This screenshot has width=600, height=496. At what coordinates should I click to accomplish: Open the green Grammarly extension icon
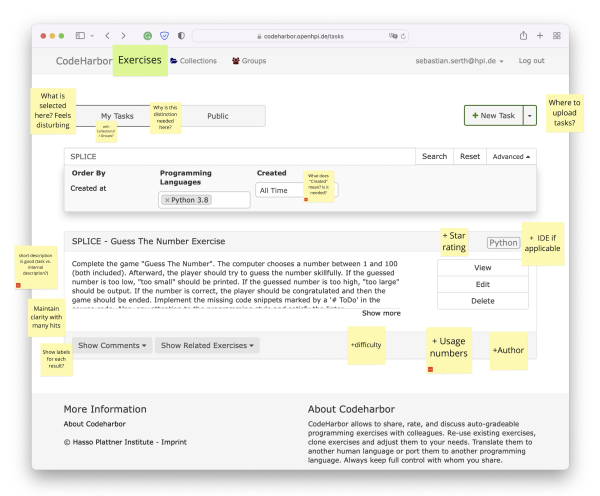coord(147,36)
